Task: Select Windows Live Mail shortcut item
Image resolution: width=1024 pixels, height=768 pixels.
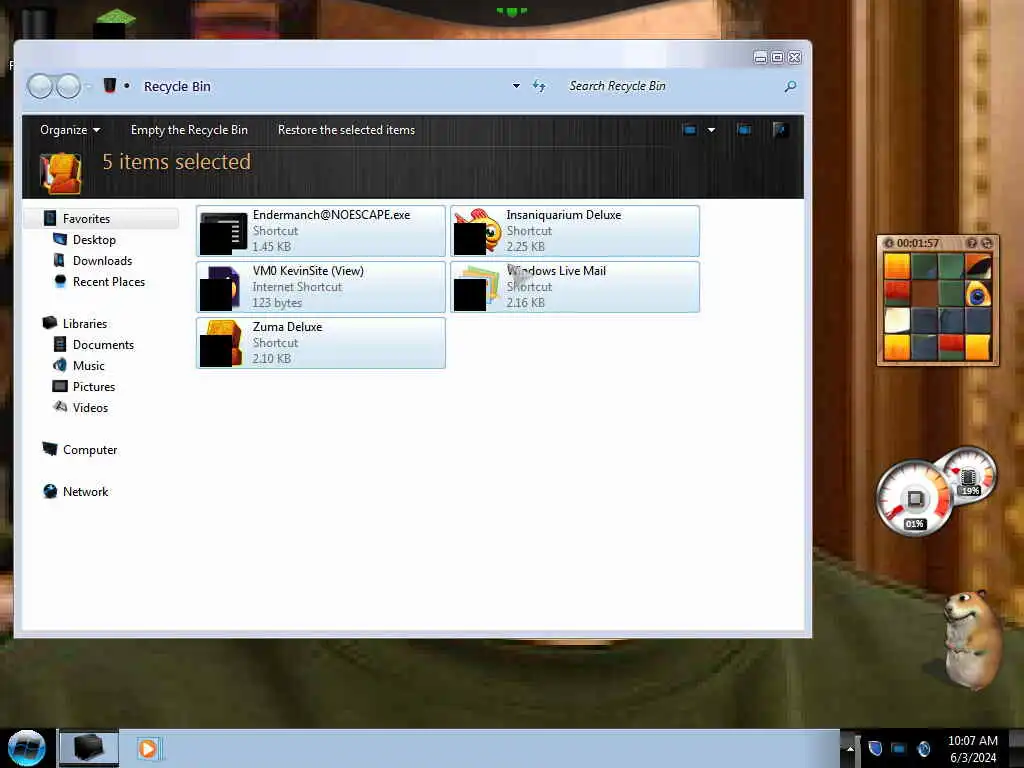Action: (575, 287)
